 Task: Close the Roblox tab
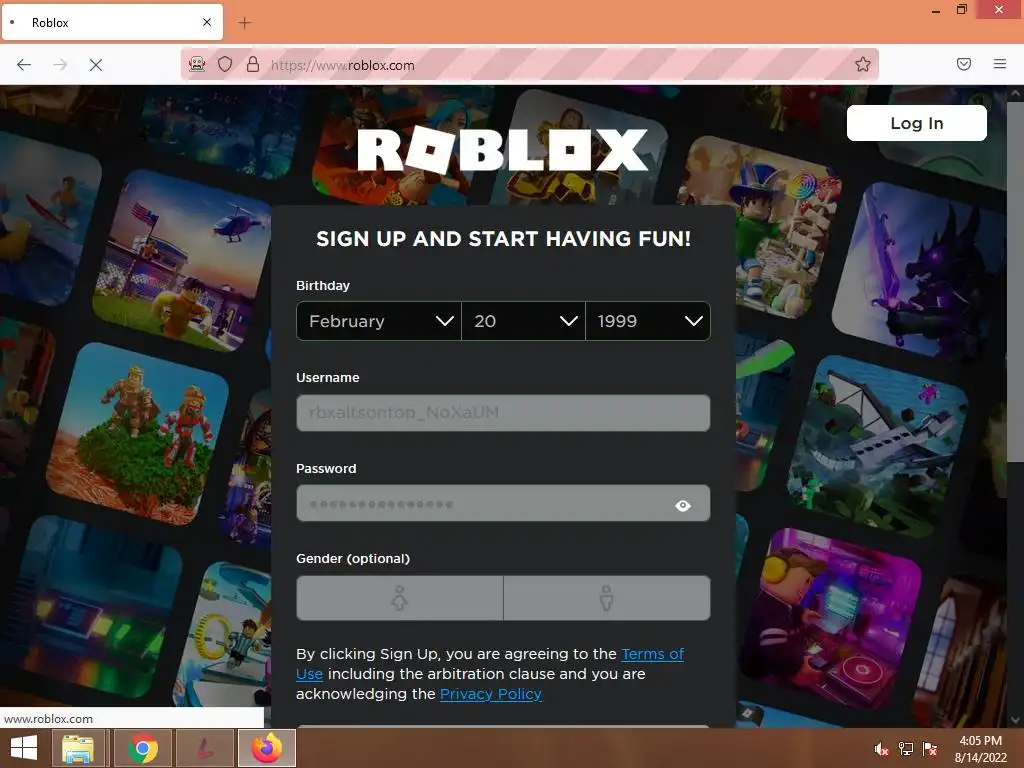click(x=207, y=22)
